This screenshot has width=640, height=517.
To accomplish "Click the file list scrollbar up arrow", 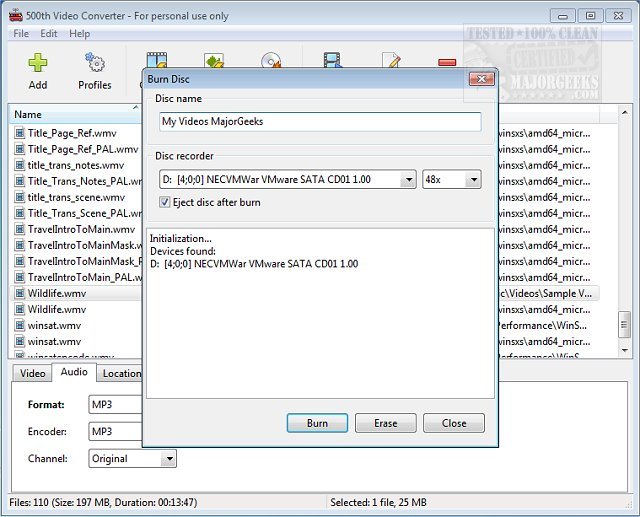I will click(624, 112).
